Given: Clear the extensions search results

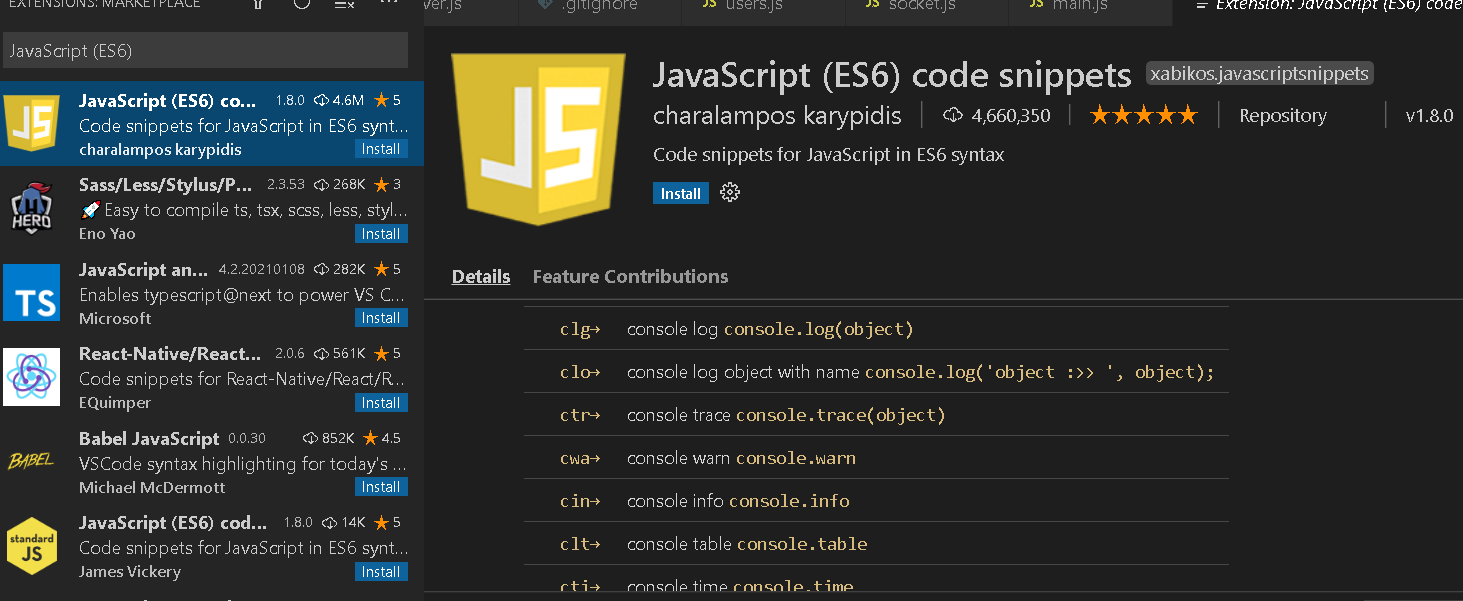Looking at the screenshot, I should (345, 6).
